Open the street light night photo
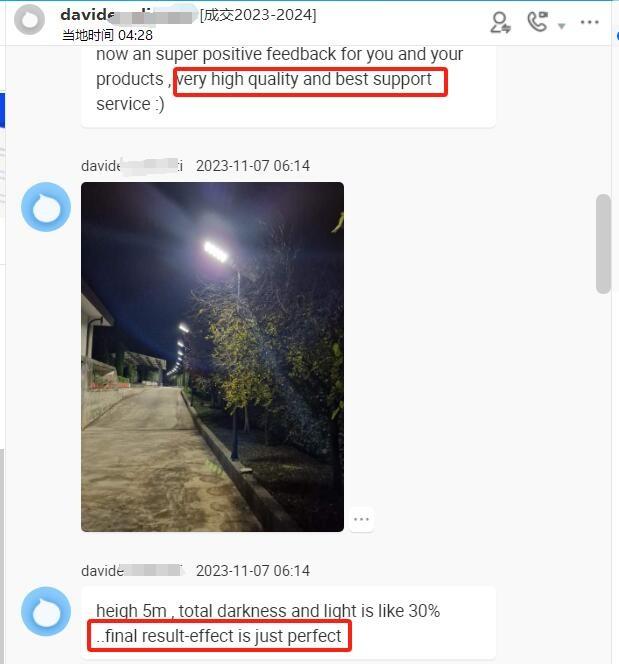The width and height of the screenshot is (619, 664). pos(212,357)
